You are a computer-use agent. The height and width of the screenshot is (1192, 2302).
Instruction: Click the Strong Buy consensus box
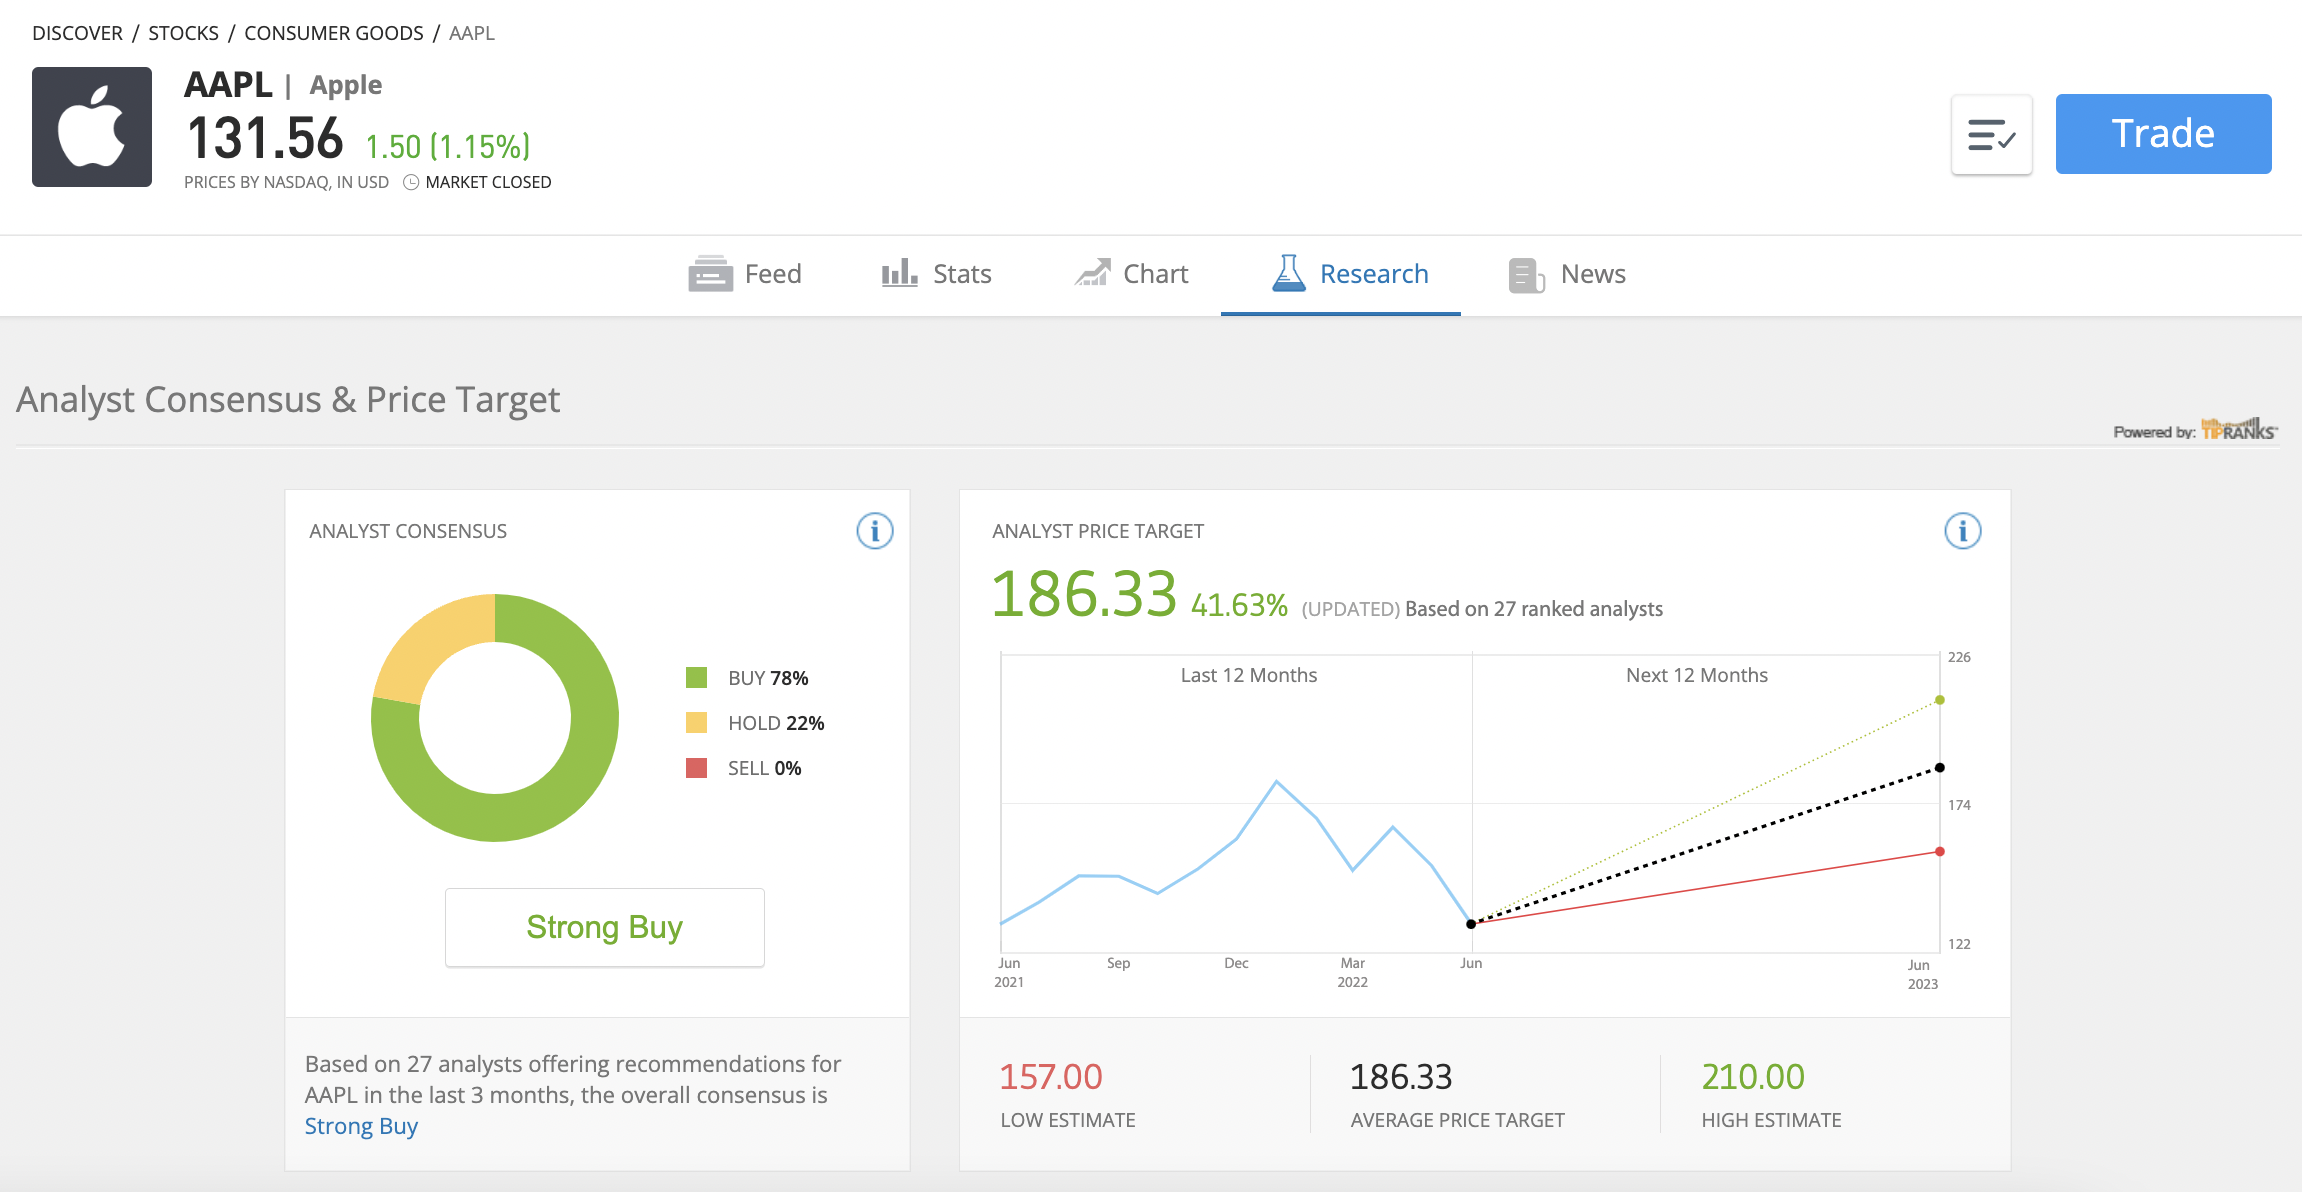pos(605,927)
